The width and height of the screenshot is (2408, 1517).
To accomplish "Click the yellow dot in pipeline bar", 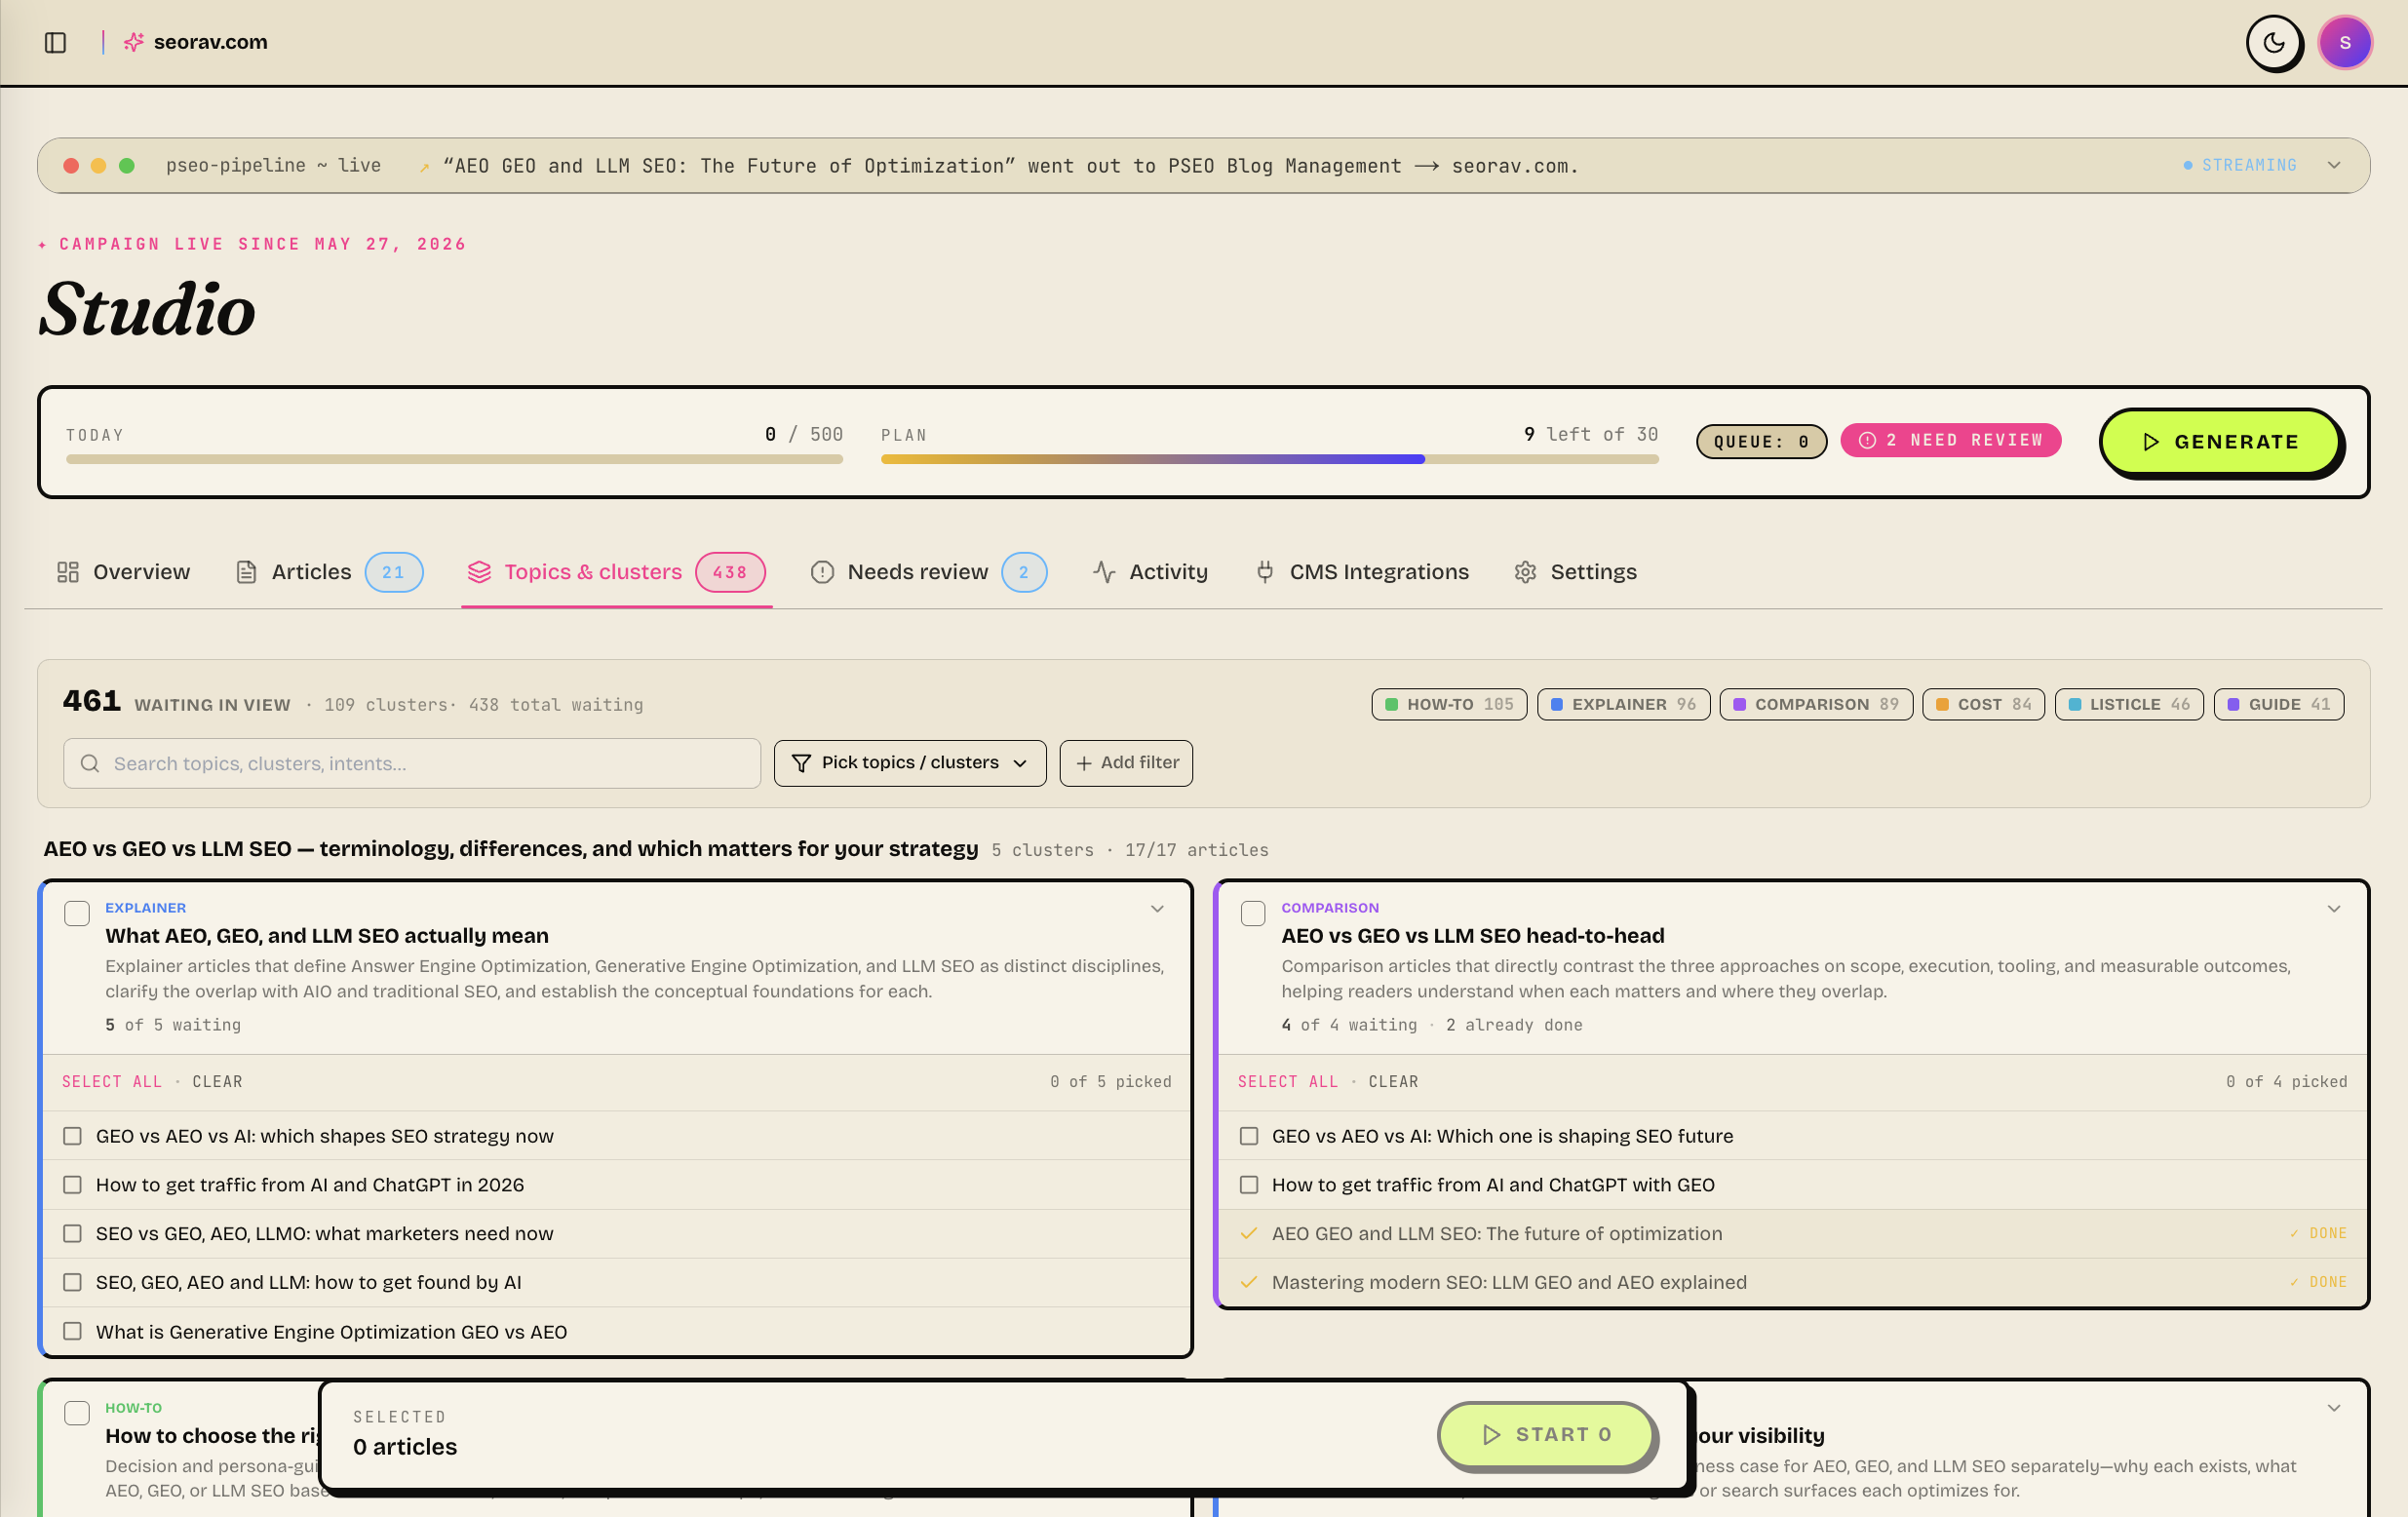I will pos(98,166).
